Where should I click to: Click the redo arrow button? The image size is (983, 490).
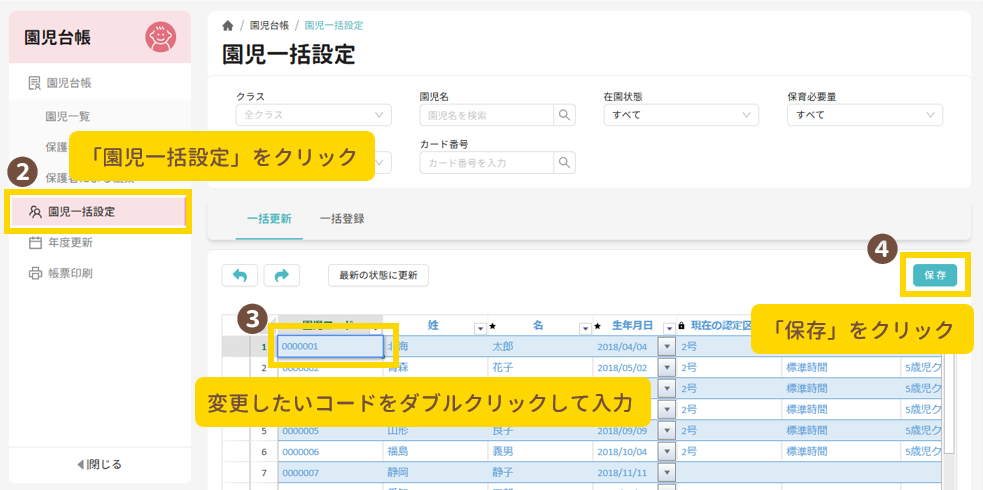click(x=281, y=275)
